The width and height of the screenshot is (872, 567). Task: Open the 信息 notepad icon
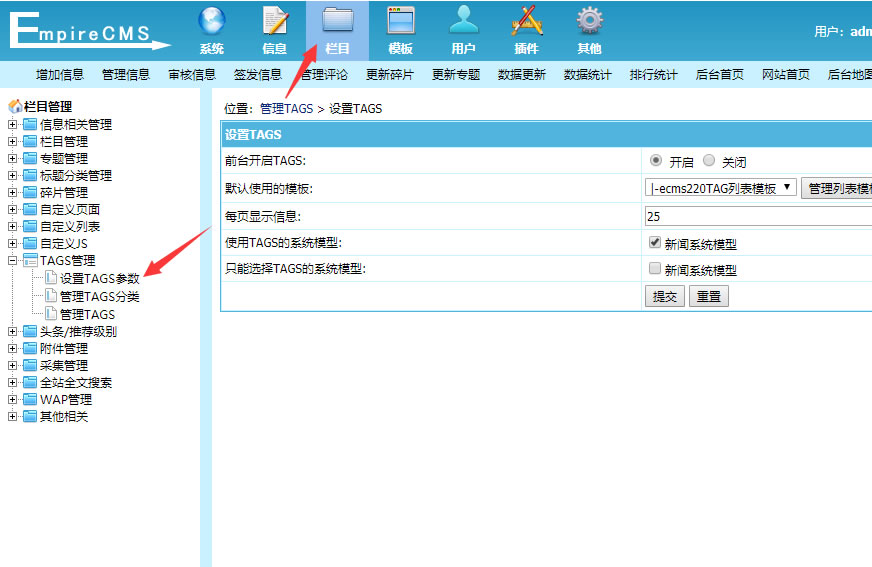click(x=275, y=22)
